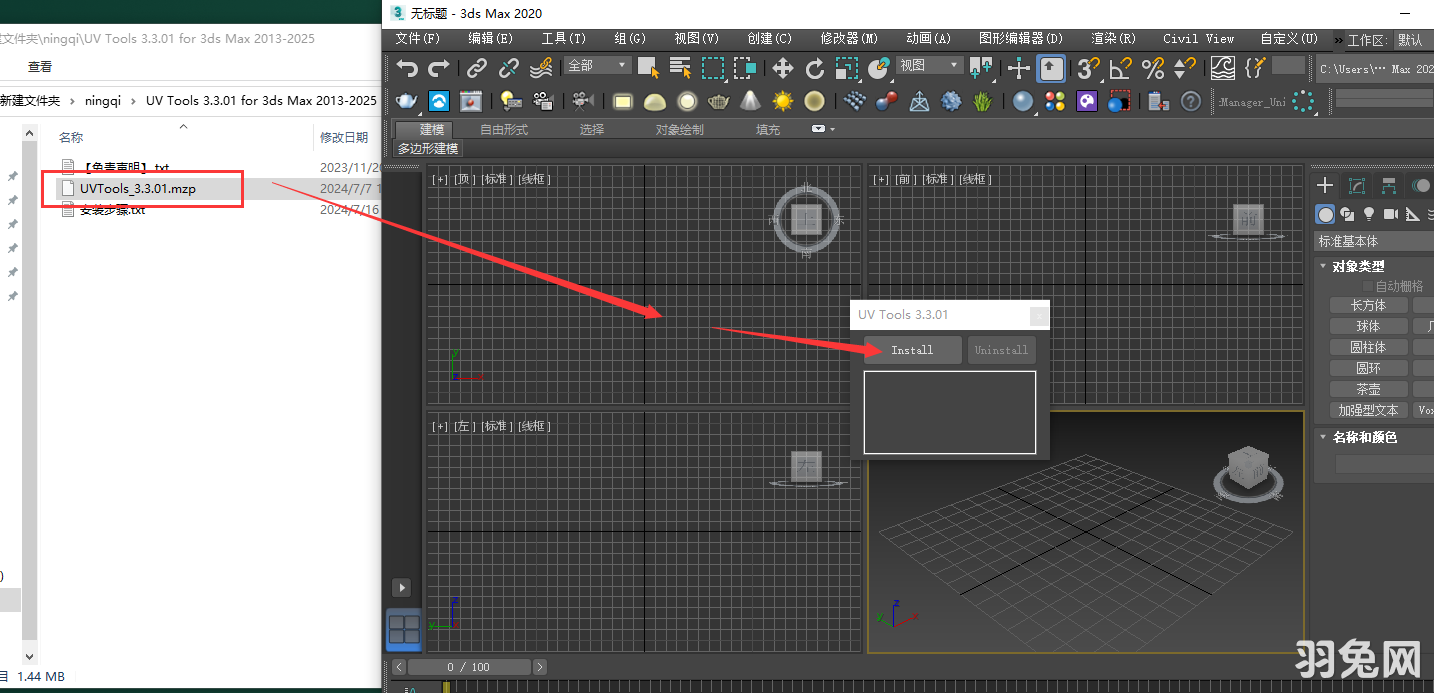The height and width of the screenshot is (693, 1434).
Task: Select the Rotate tool on the toolbar
Action: click(814, 68)
